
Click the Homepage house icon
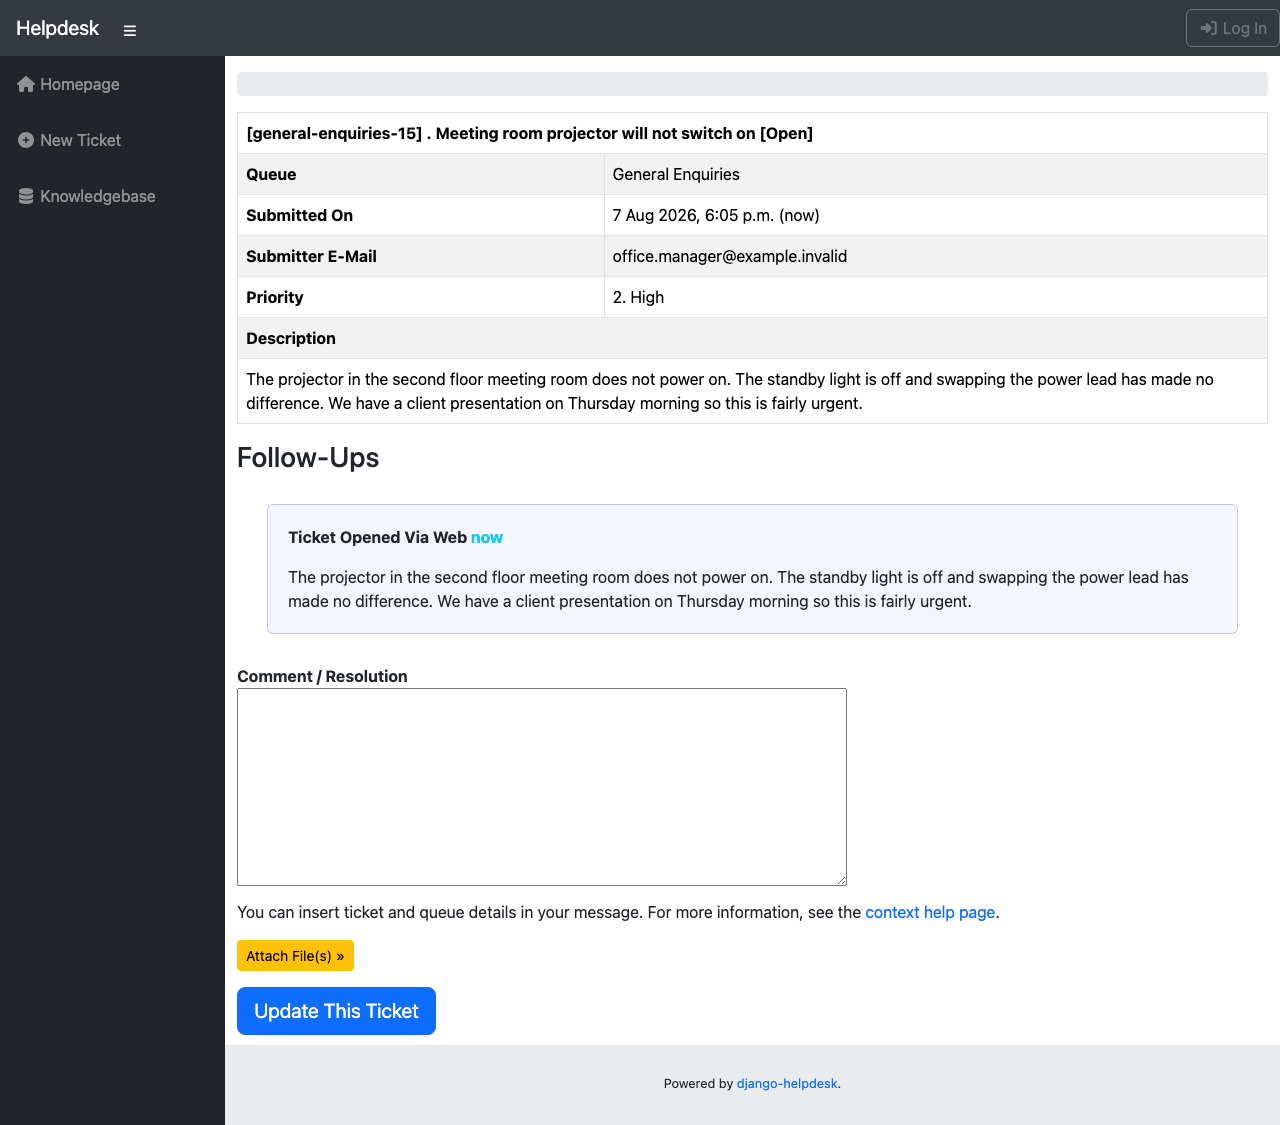pyautogui.click(x=26, y=84)
